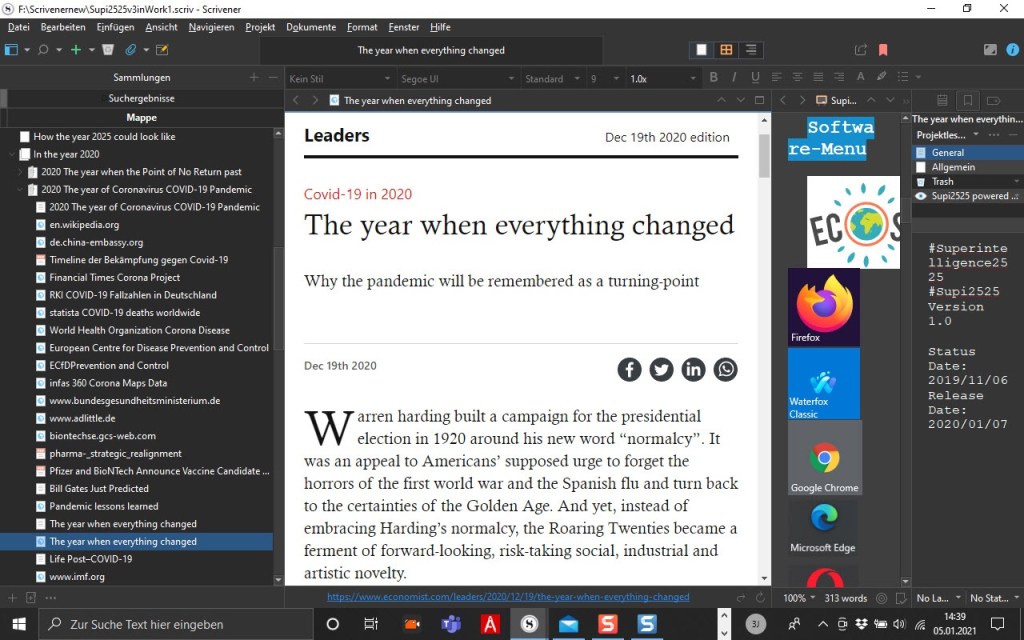This screenshot has width=1024, height=640.
Task: Click the green Add document plus icon
Action: [76, 49]
